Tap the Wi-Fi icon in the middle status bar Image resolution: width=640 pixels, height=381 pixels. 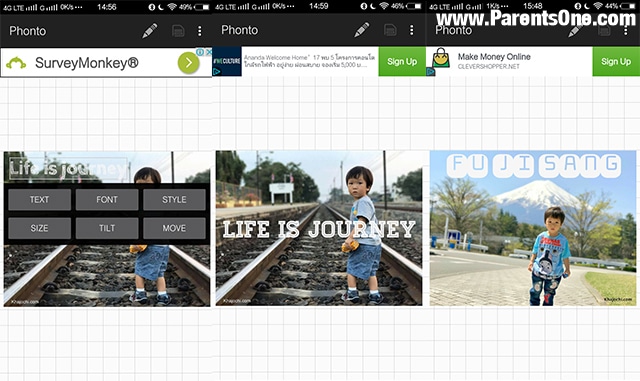pos(384,6)
